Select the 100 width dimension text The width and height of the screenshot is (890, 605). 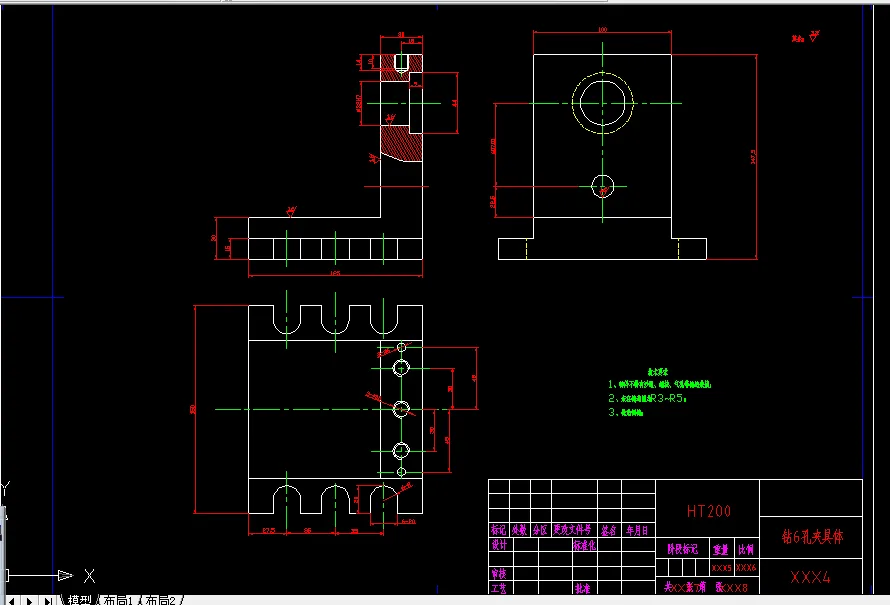coord(603,30)
